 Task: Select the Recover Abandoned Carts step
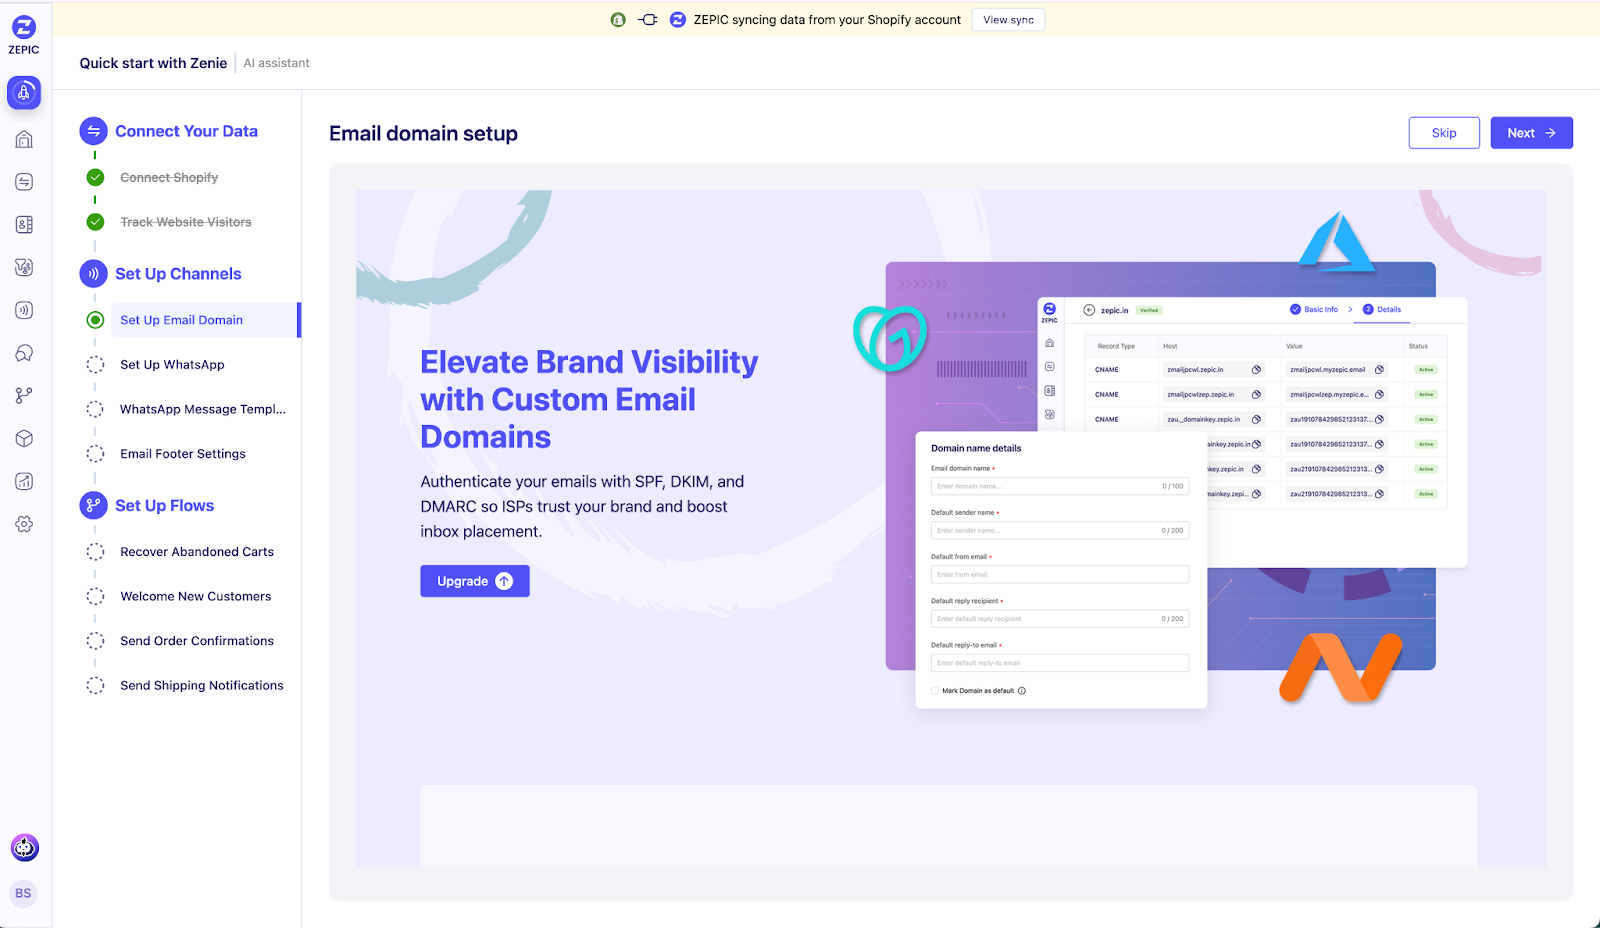(x=197, y=552)
